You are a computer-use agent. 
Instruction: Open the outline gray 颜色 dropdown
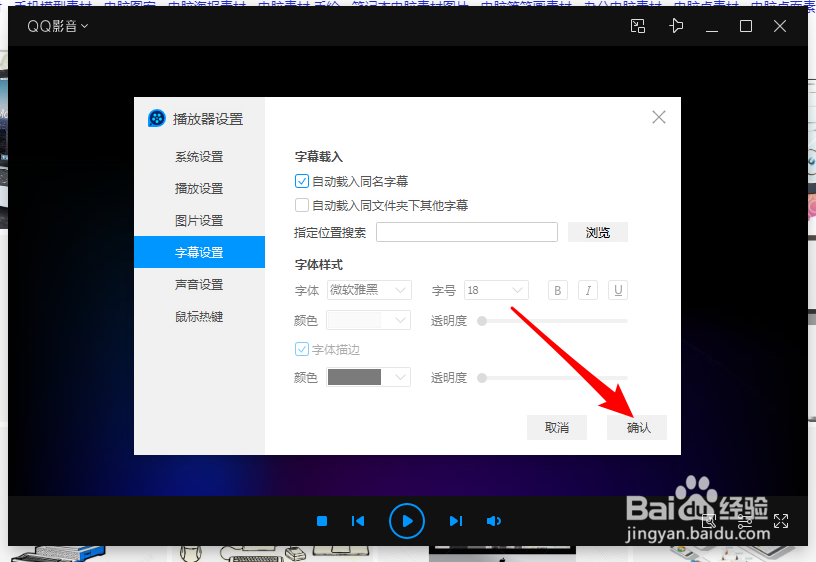coord(368,377)
